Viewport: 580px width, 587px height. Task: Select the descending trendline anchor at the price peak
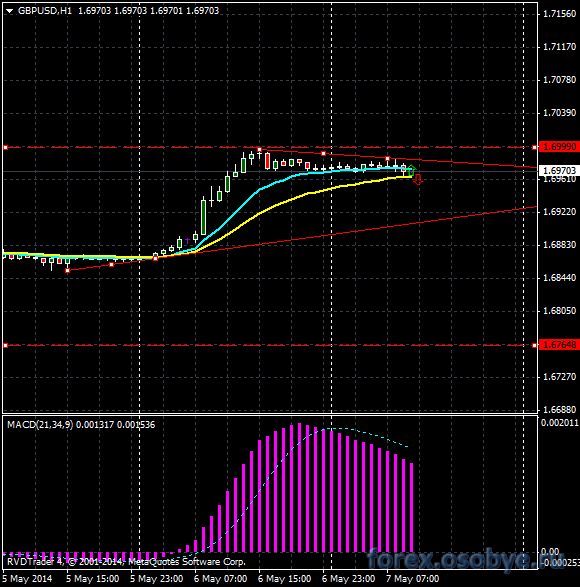(260, 149)
